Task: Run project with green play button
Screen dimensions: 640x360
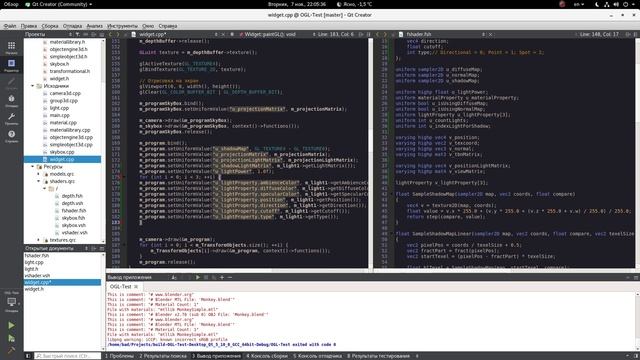Action: [11, 325]
